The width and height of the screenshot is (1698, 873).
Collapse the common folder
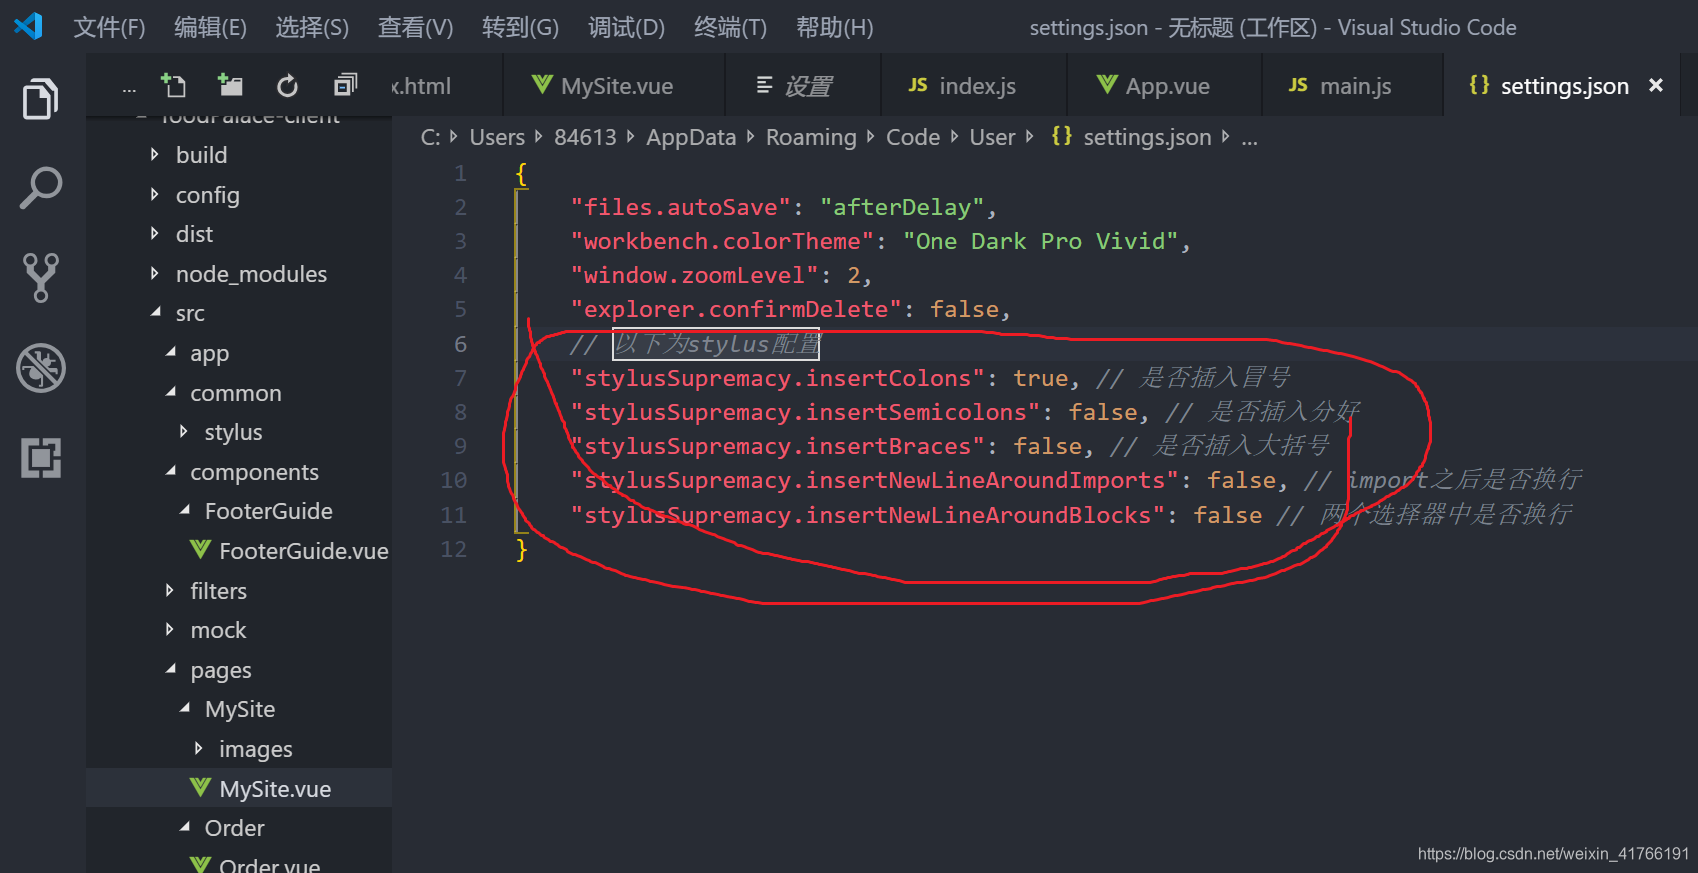[x=171, y=392]
